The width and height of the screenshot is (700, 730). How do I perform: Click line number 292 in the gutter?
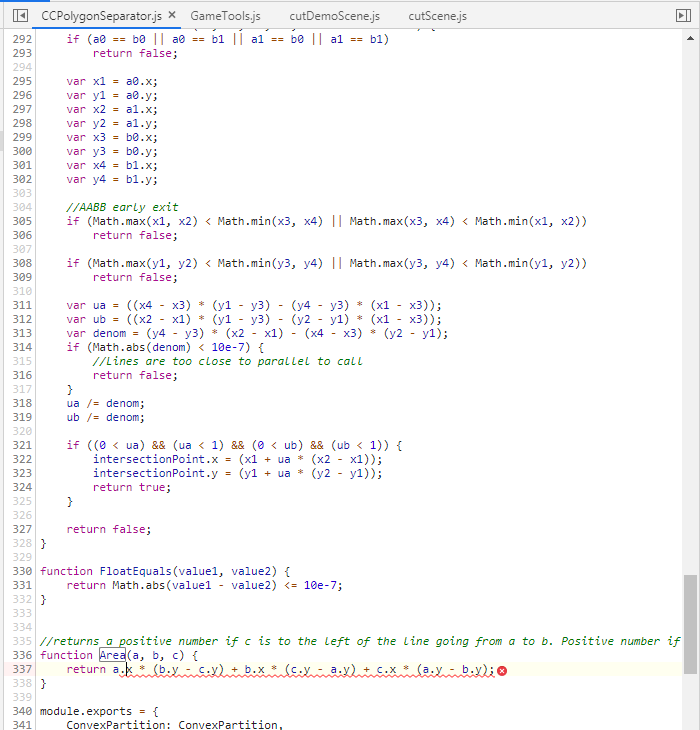pos(22,39)
